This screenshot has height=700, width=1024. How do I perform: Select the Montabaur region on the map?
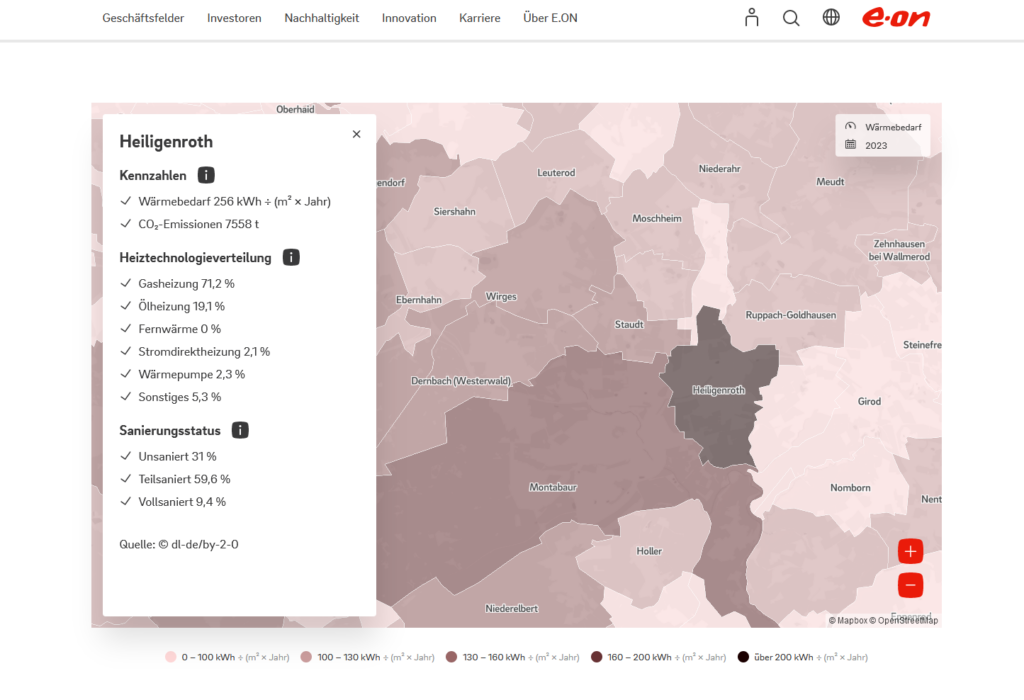coord(552,487)
